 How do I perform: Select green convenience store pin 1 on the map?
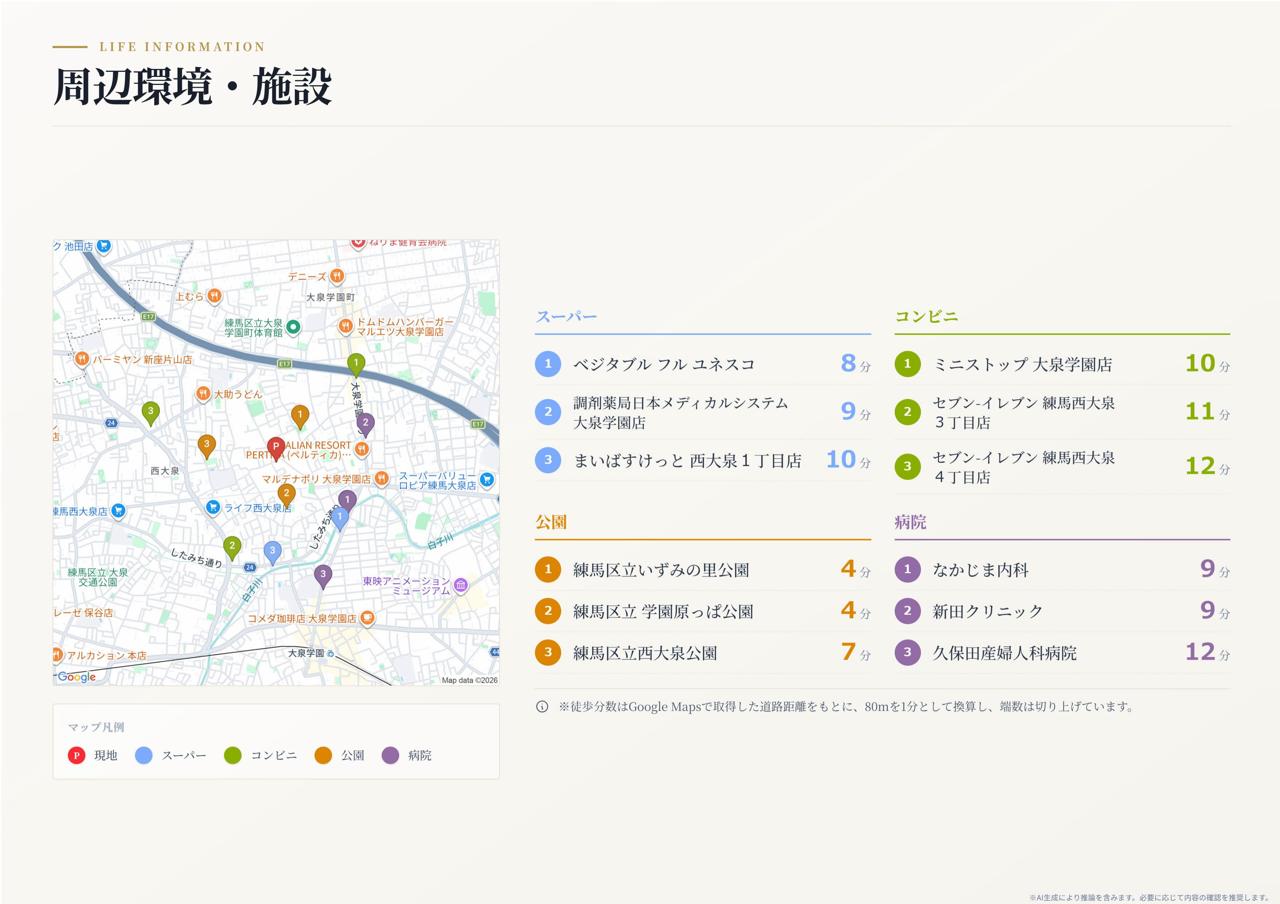[x=356, y=364]
